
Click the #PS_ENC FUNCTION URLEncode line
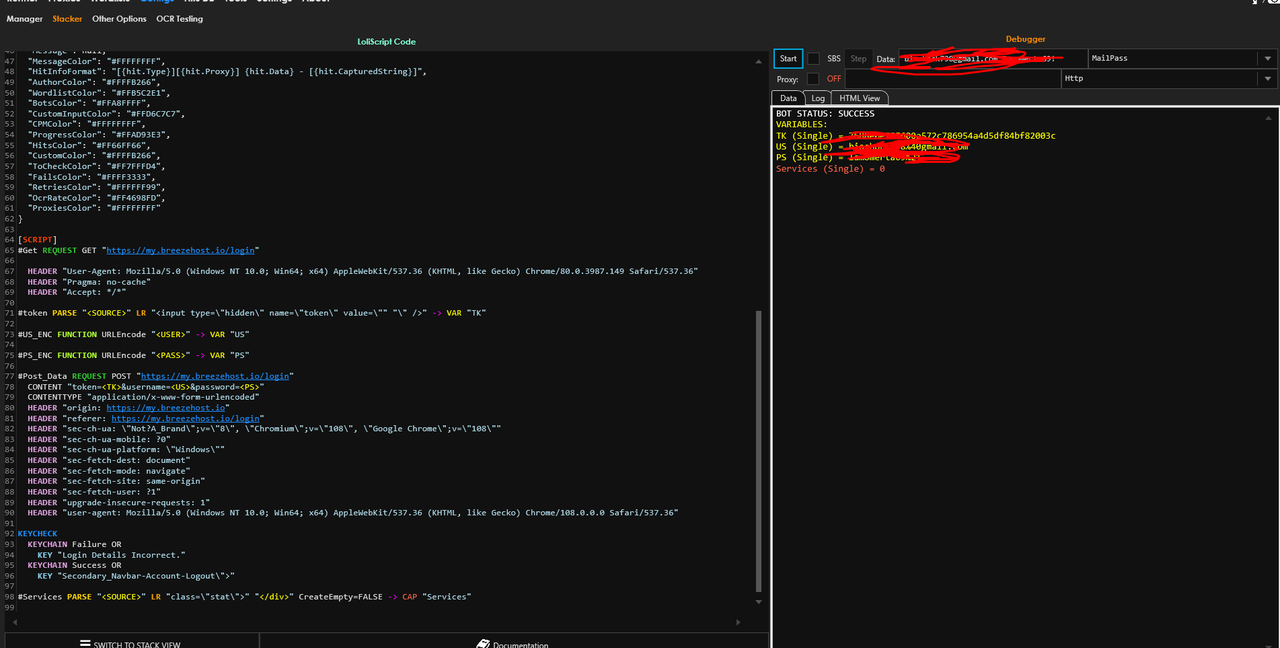coord(133,355)
